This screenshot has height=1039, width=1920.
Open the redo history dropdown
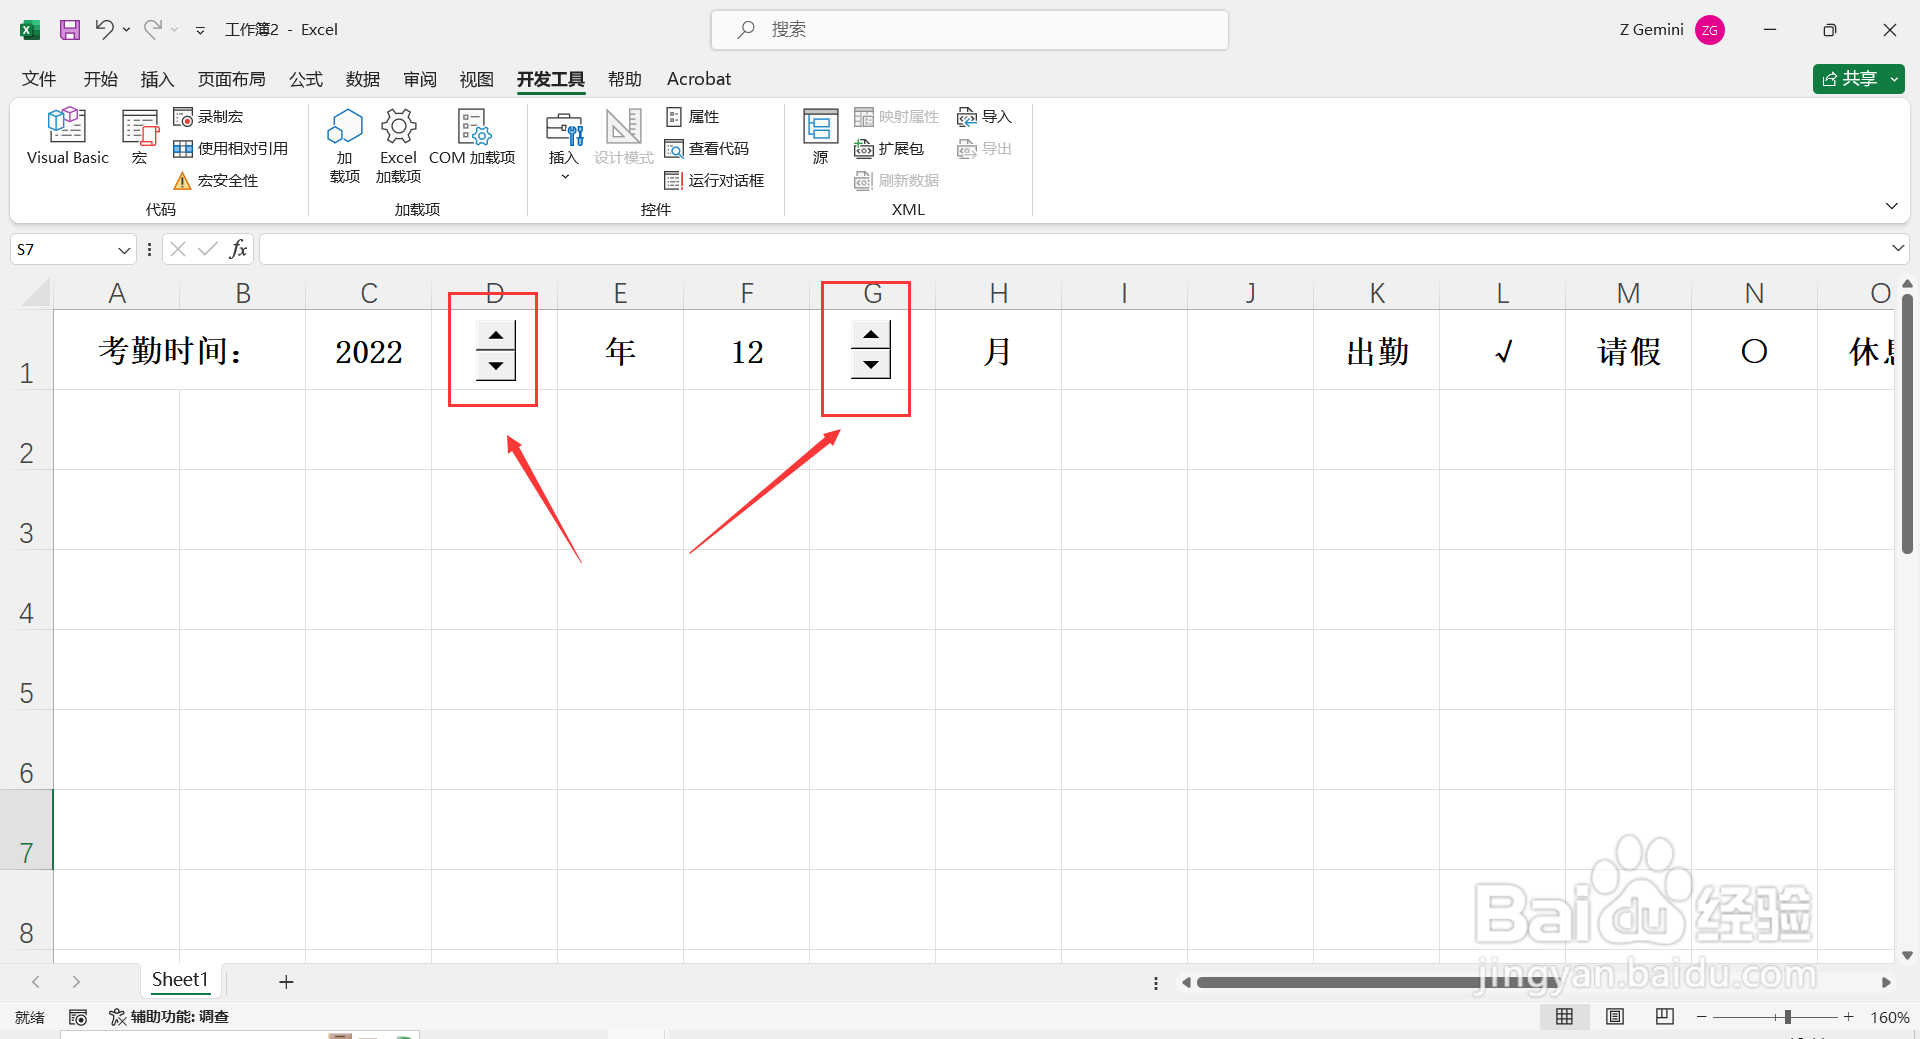tap(174, 29)
